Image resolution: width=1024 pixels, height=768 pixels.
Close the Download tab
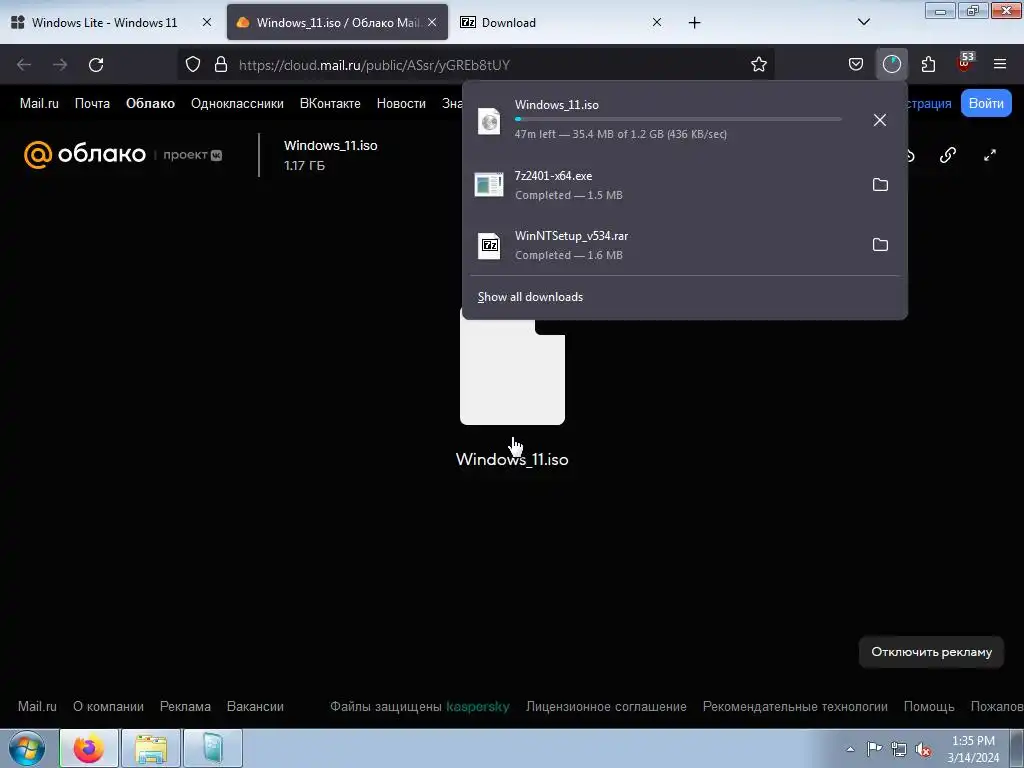656,22
